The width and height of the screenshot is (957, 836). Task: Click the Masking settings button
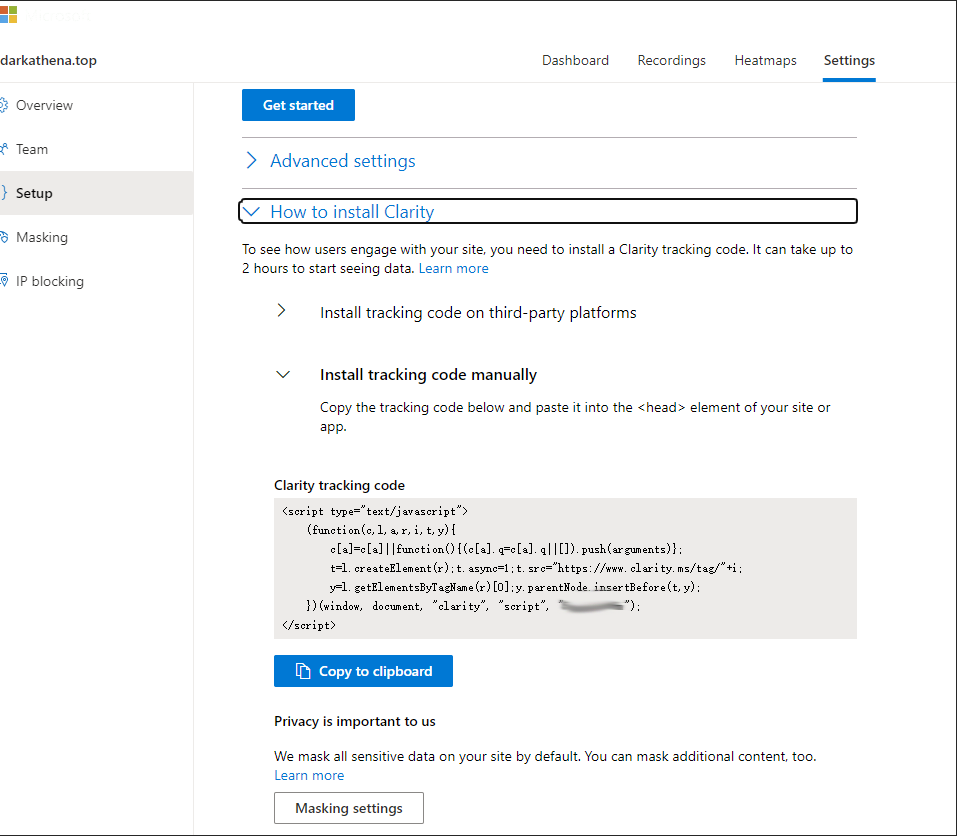[348, 808]
